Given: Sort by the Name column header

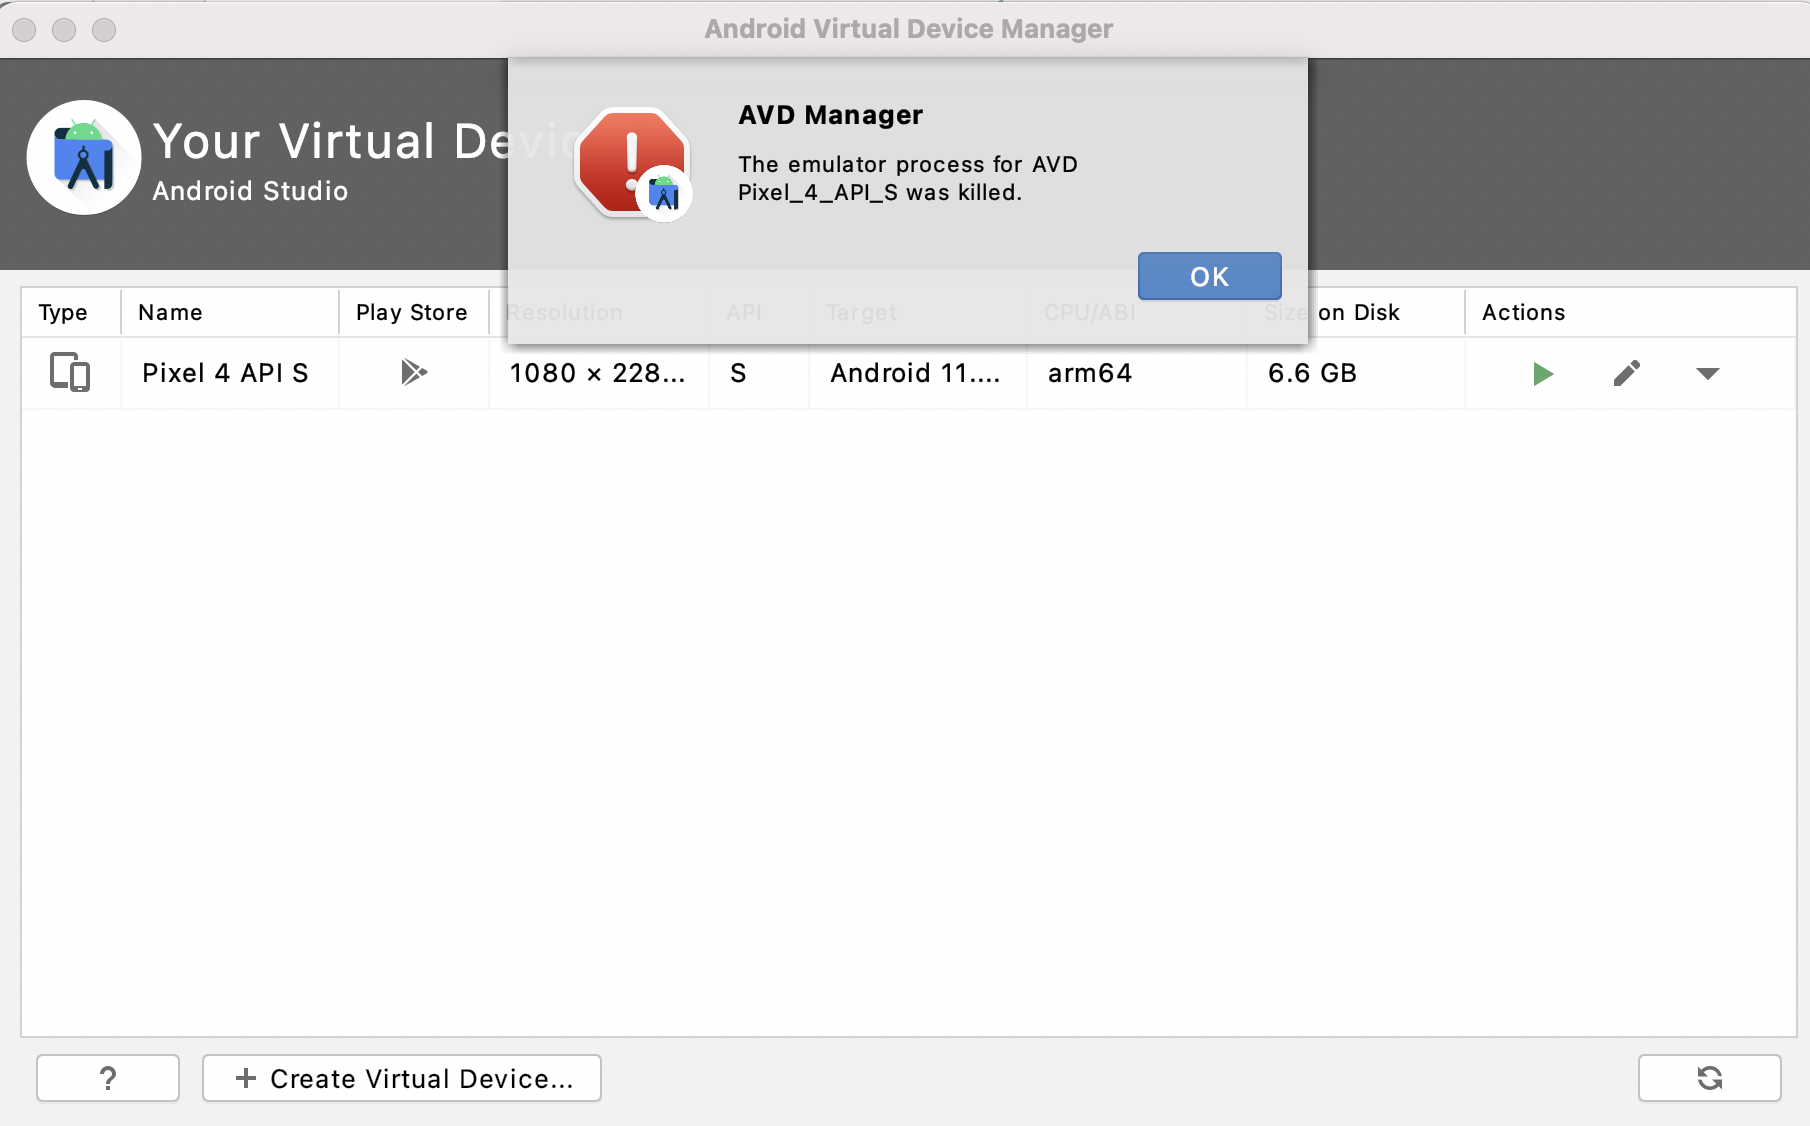Looking at the screenshot, I should point(230,313).
